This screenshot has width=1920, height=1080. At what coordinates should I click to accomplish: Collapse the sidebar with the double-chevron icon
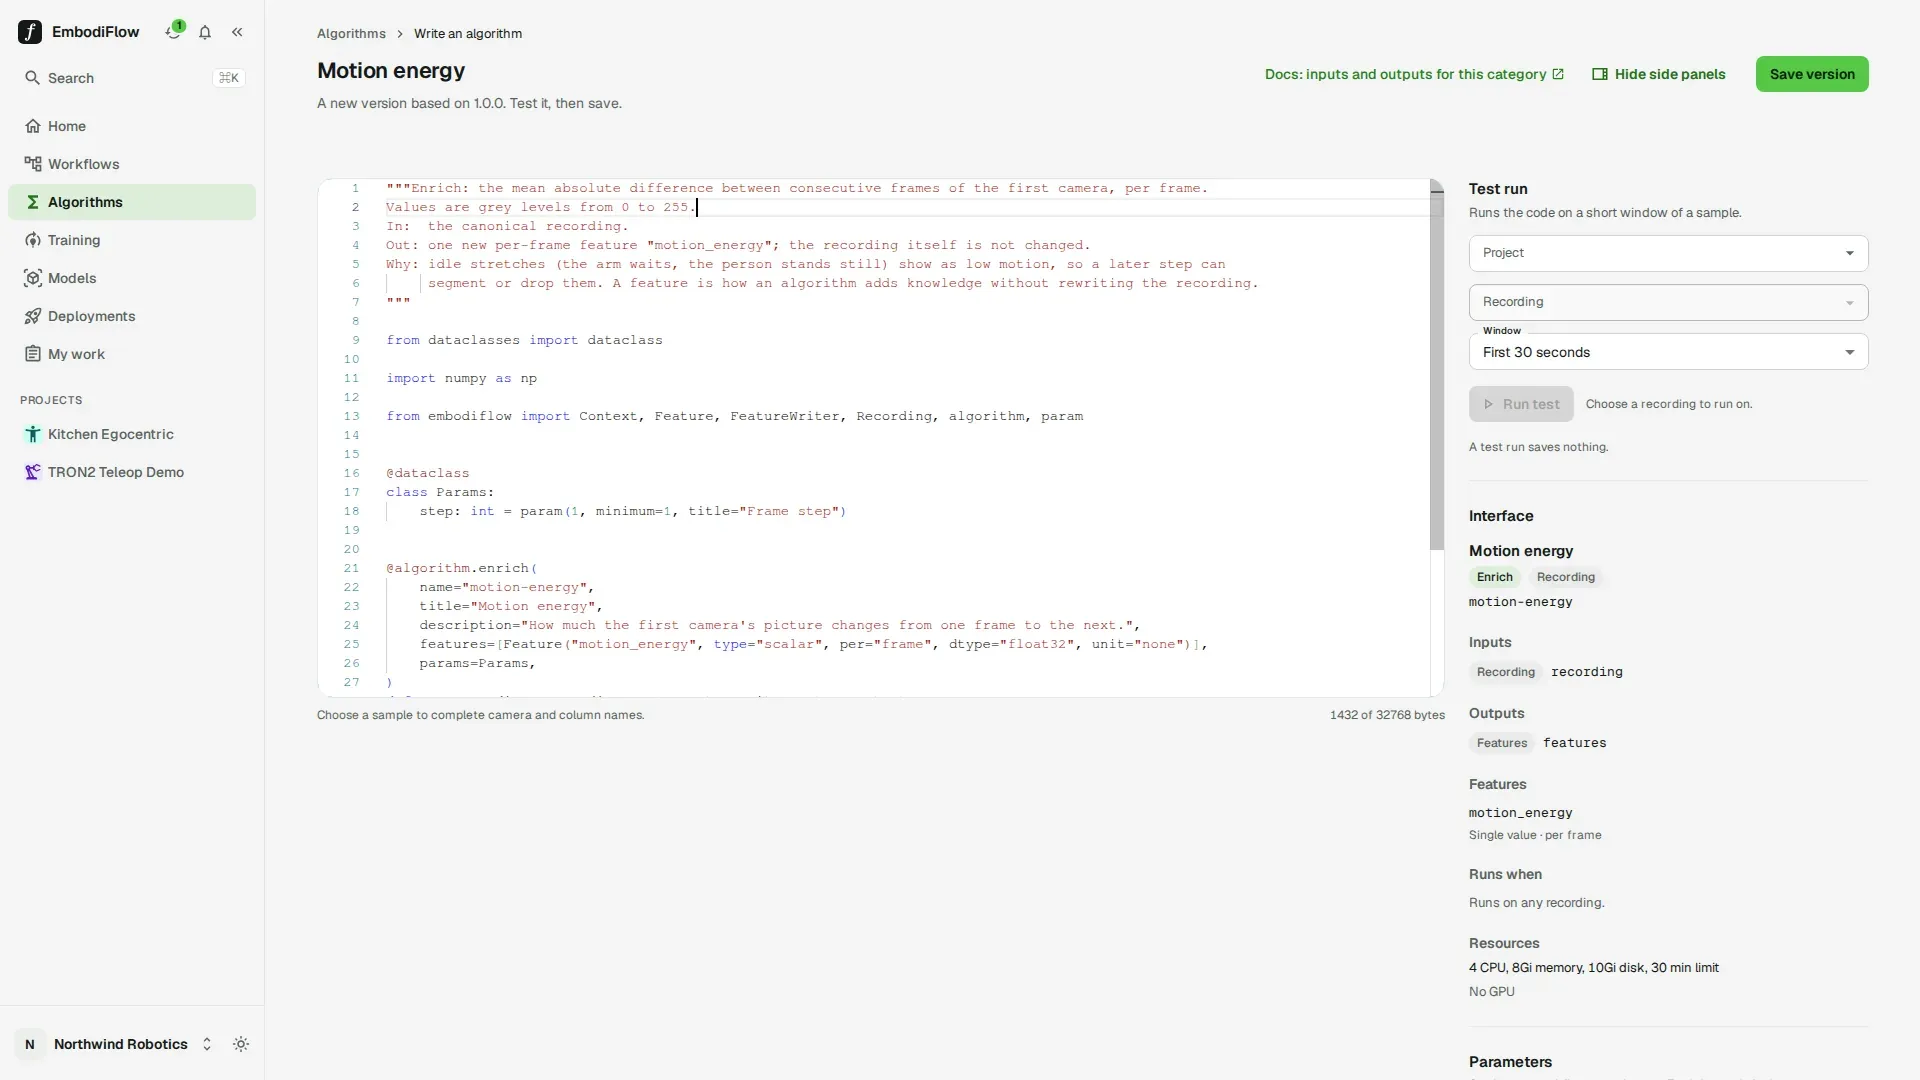(237, 32)
